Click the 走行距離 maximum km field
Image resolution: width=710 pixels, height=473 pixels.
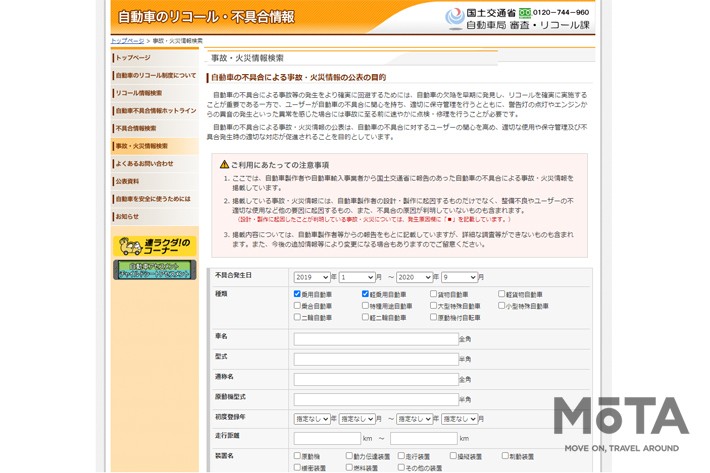pos(423,438)
